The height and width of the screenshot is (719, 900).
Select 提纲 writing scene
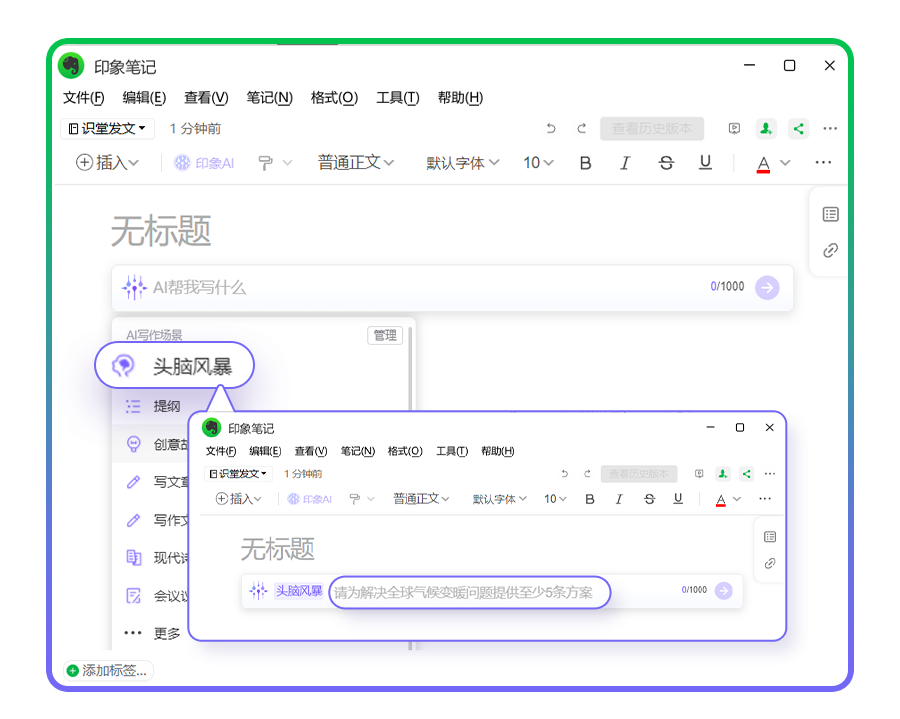coord(166,406)
